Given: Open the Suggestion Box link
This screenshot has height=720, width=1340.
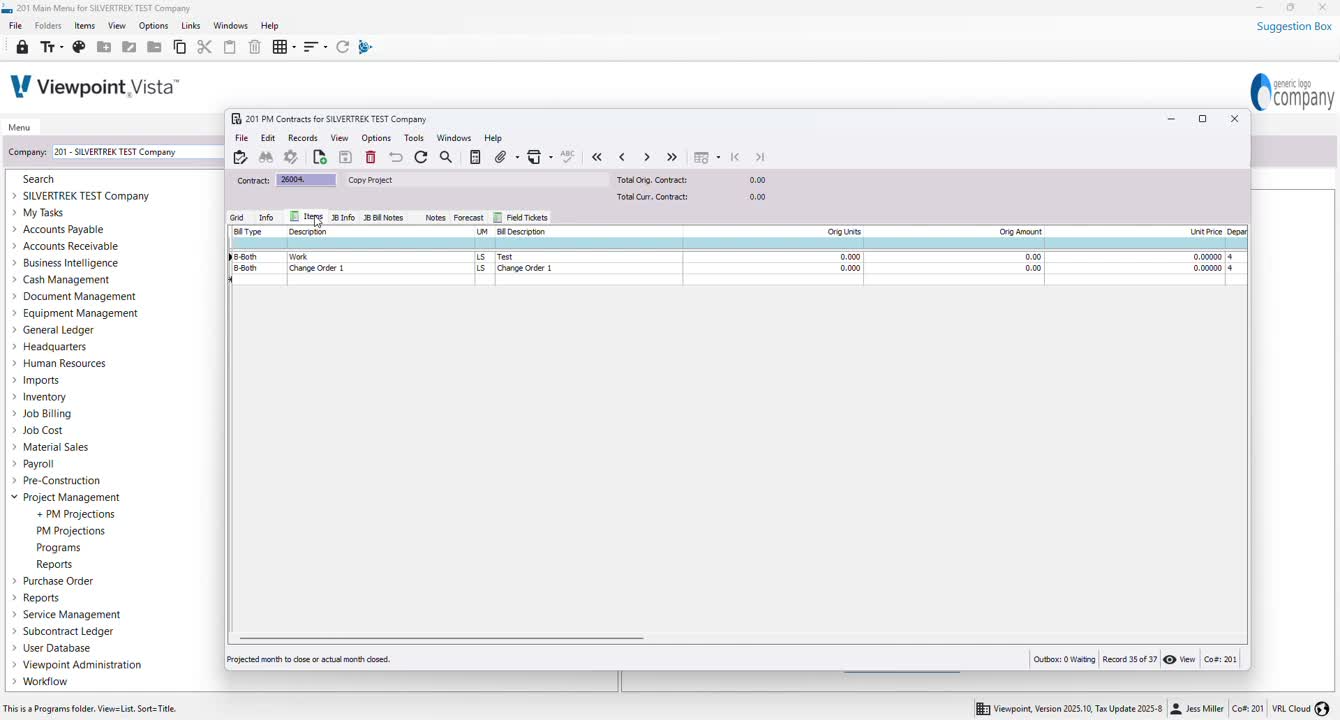Looking at the screenshot, I should pyautogui.click(x=1294, y=27).
